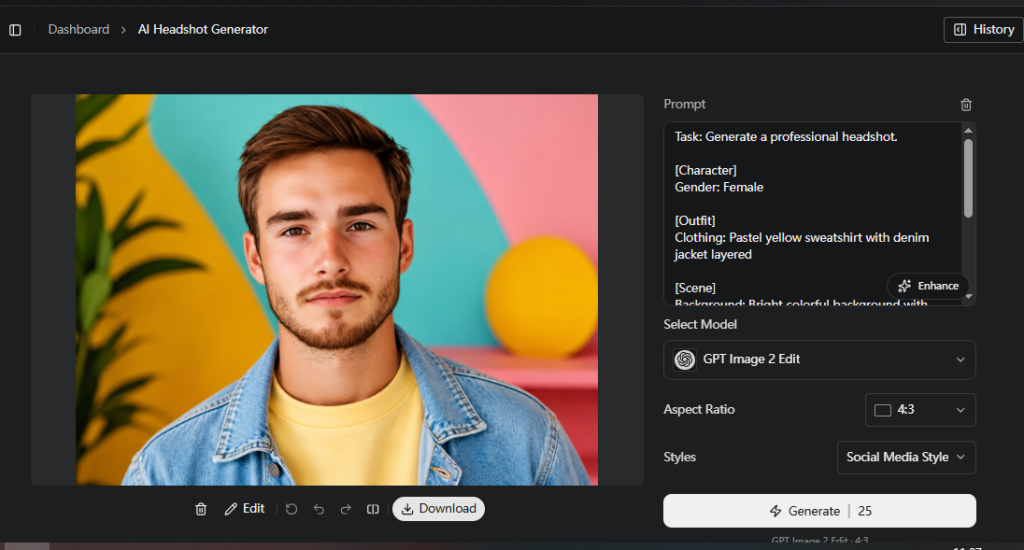This screenshot has height=550, width=1024.
Task: Click the undo arrow icon
Action: point(319,509)
